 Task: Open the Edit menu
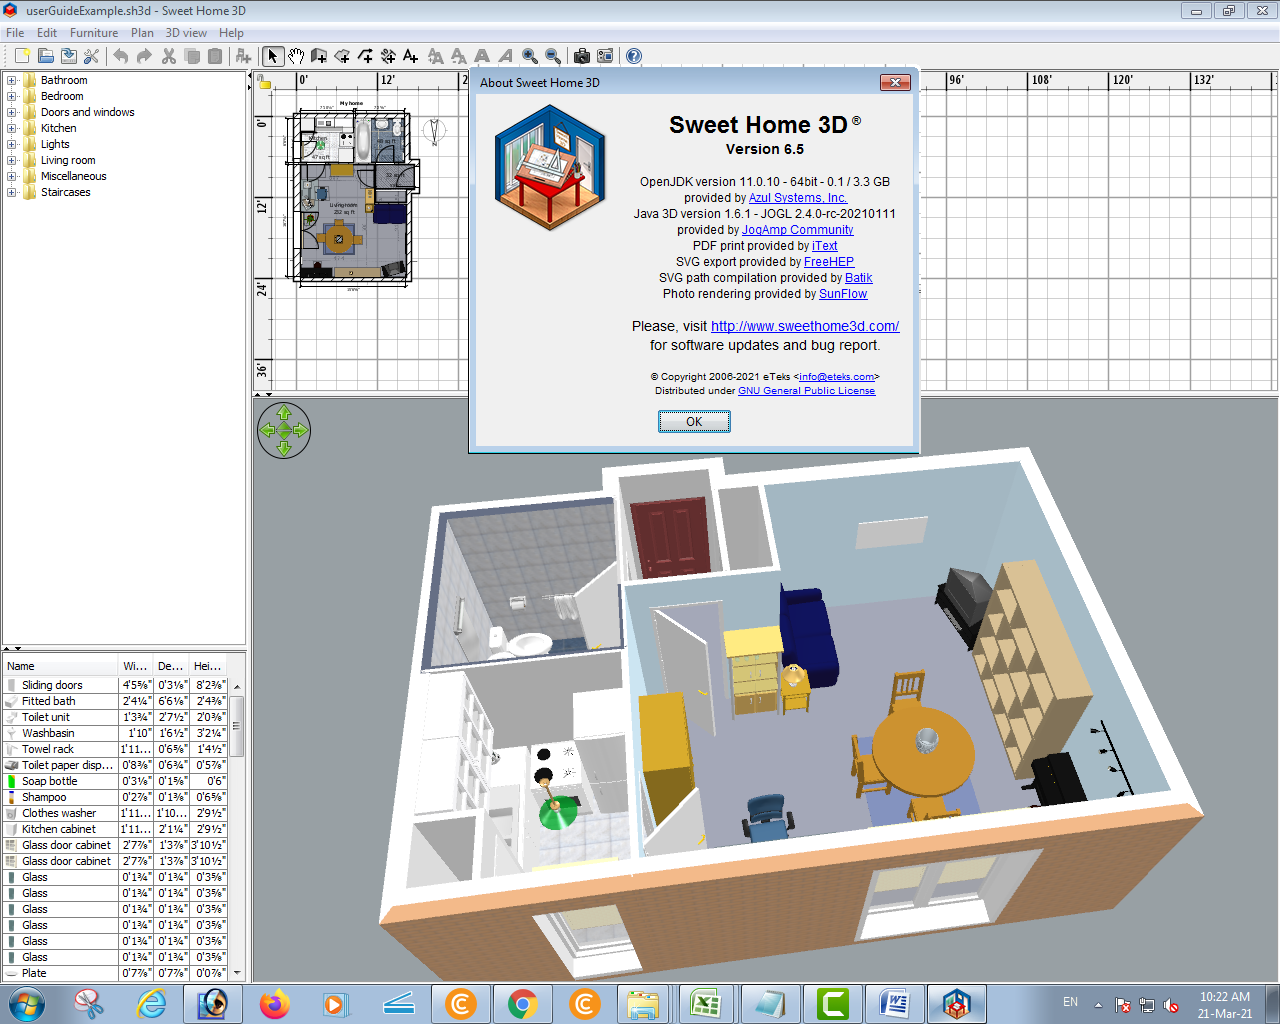tap(47, 33)
